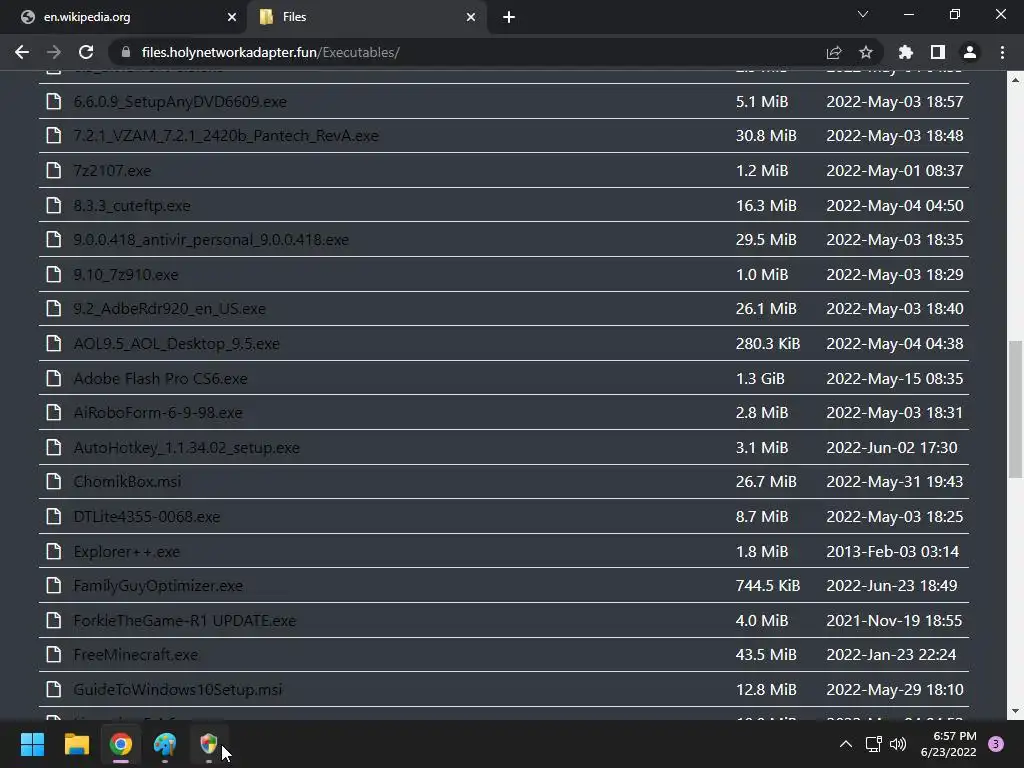The height and width of the screenshot is (768, 1024).
Task: Open 9.10_7z910.exe
Action: [125, 274]
